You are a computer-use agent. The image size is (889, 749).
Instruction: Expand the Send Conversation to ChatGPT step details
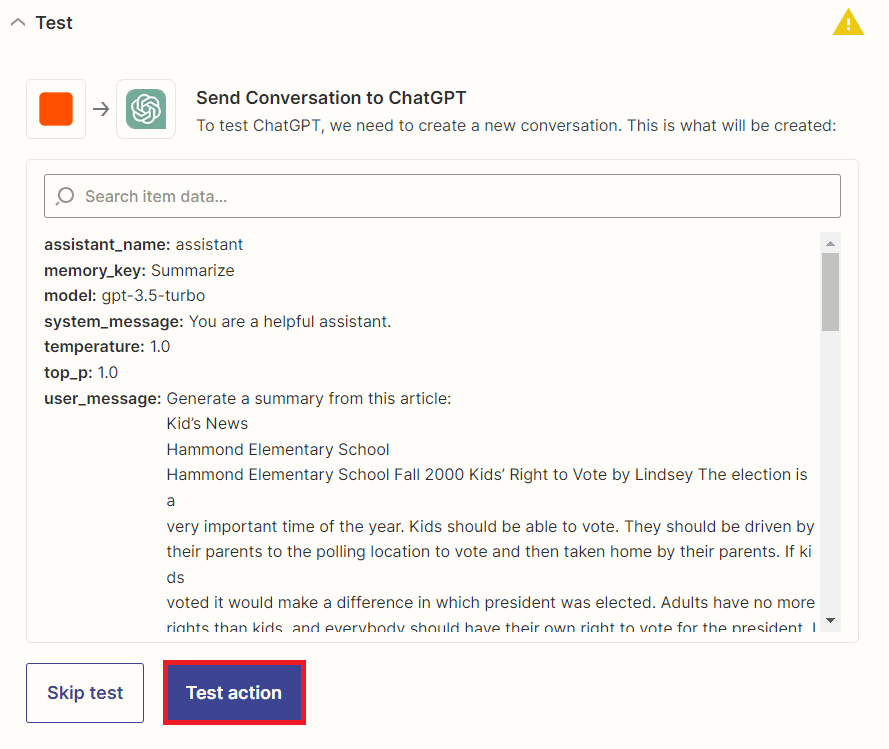click(x=331, y=98)
